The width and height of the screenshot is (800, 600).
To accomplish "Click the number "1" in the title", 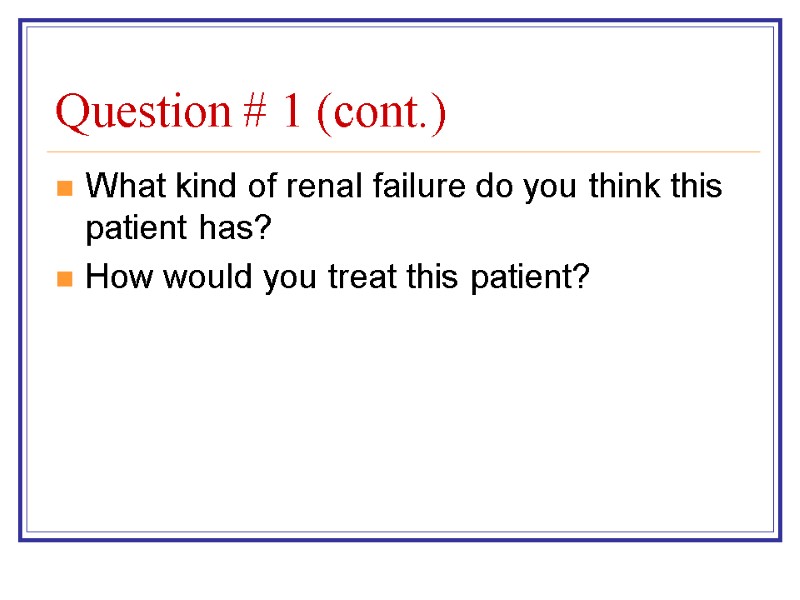I will tap(292, 113).
